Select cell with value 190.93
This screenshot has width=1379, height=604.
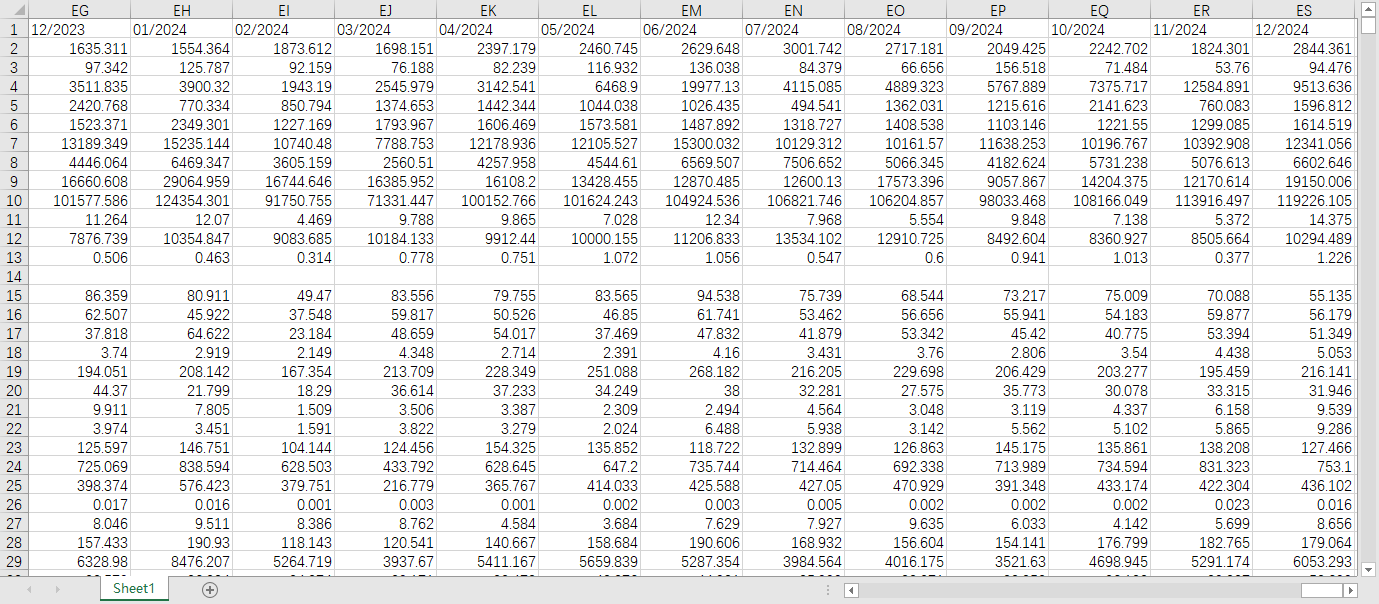(x=181, y=542)
